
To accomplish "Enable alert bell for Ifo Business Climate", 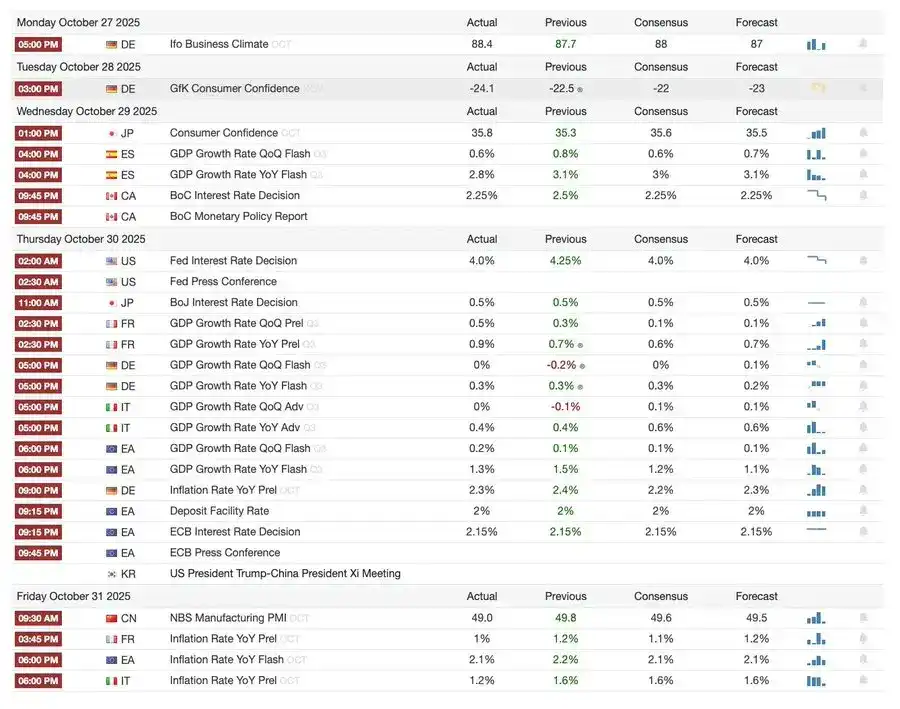I will click(863, 44).
